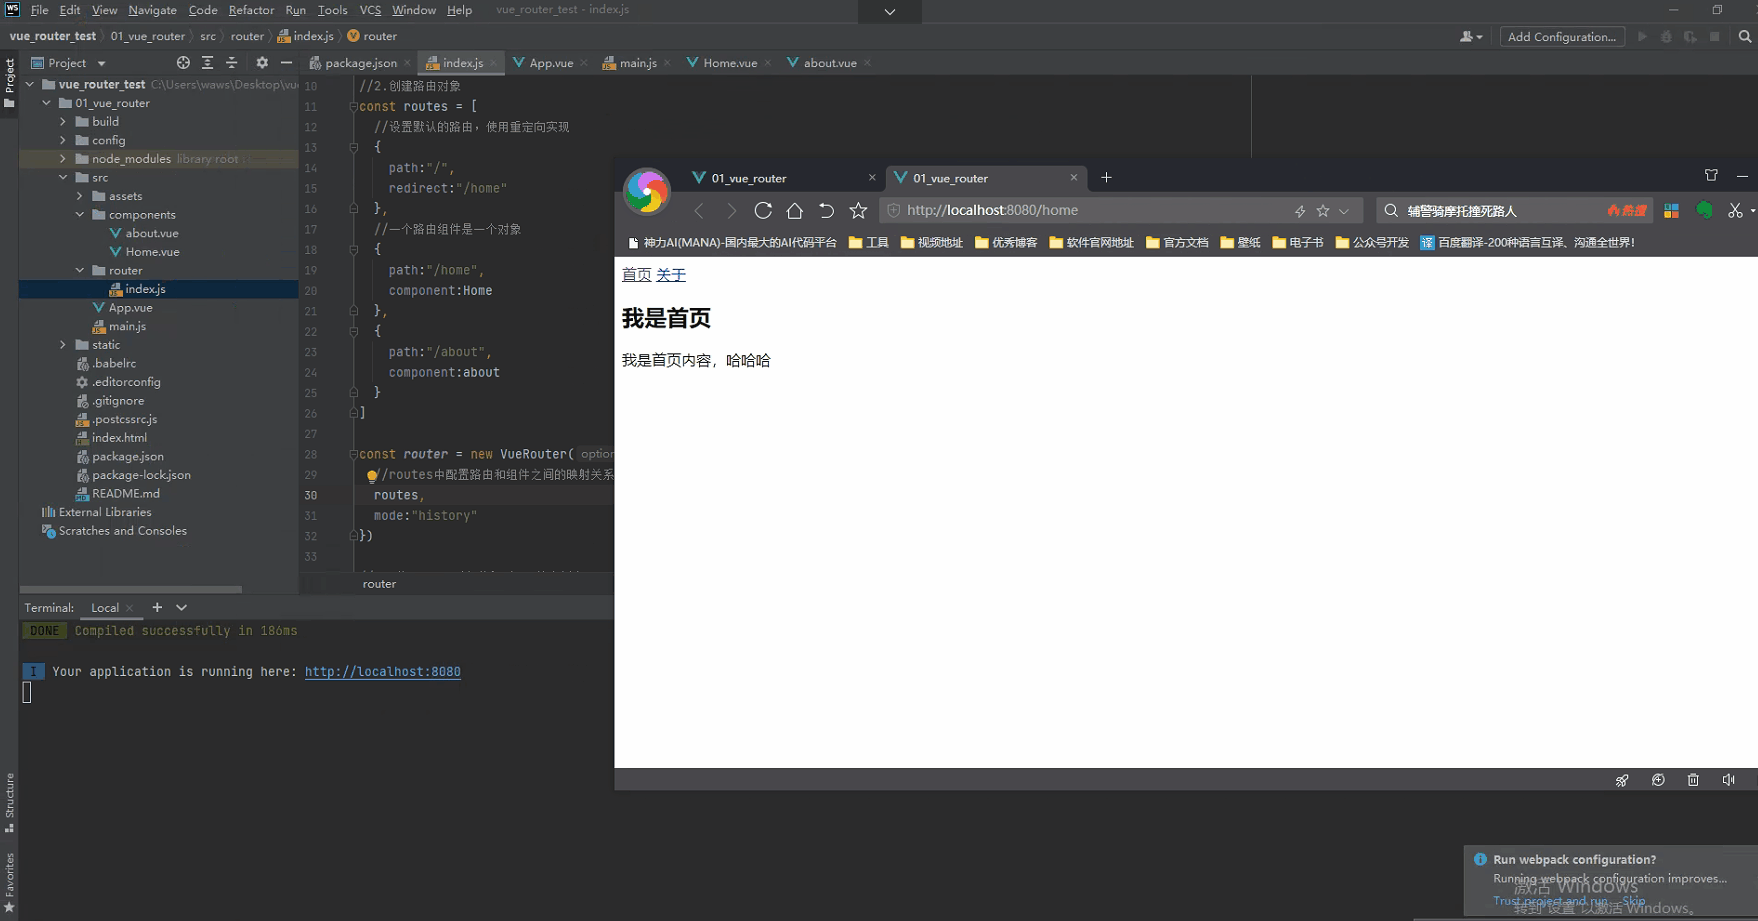Collapse the 01_vue_router folder

(46, 103)
